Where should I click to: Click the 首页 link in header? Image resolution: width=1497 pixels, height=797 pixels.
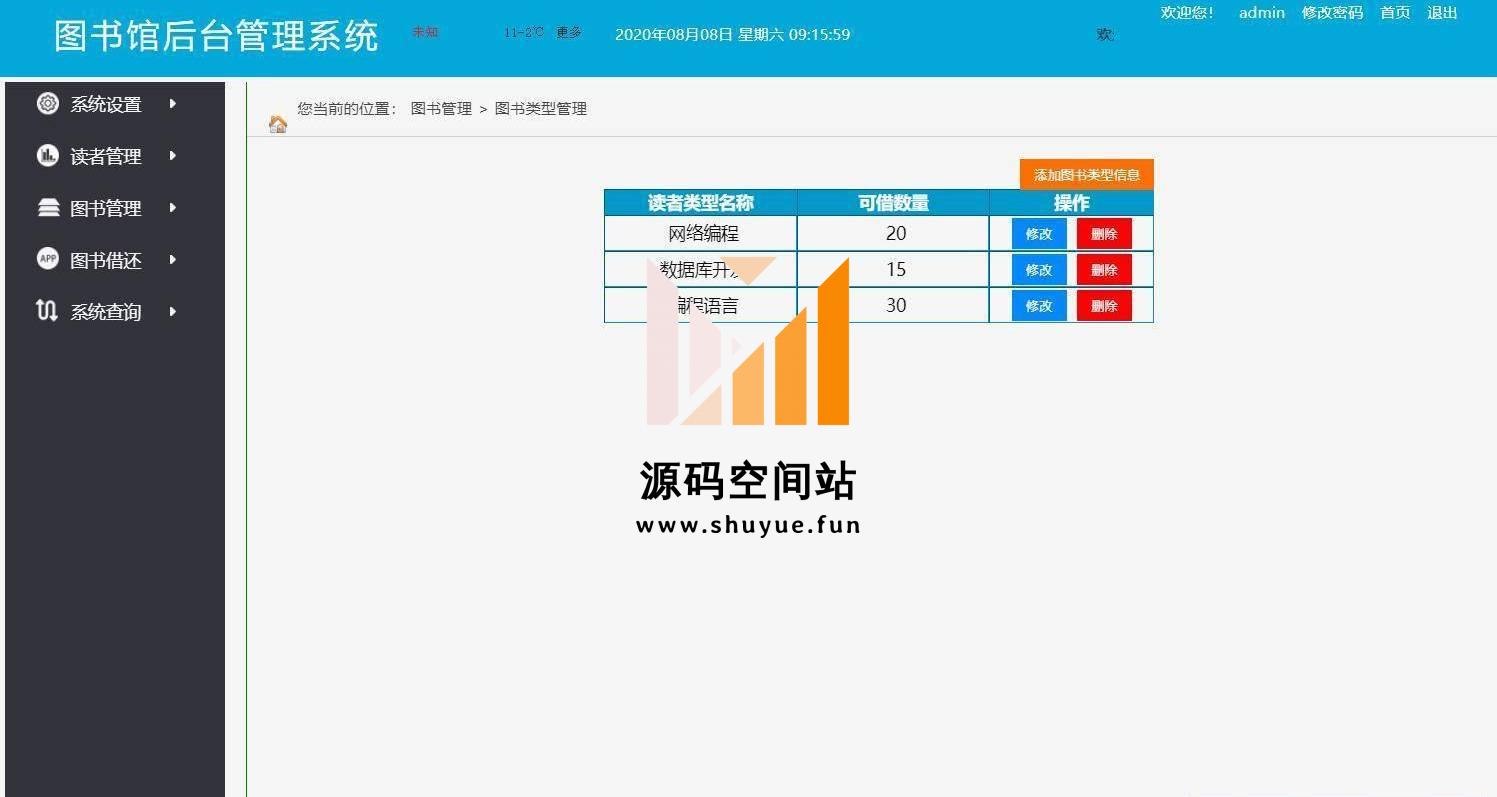click(1395, 13)
